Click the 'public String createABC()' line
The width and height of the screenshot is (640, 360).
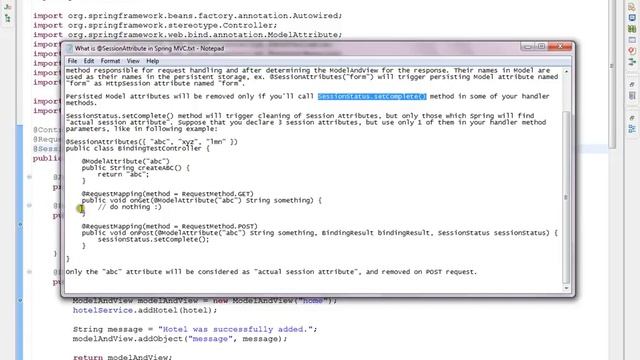[136, 168]
